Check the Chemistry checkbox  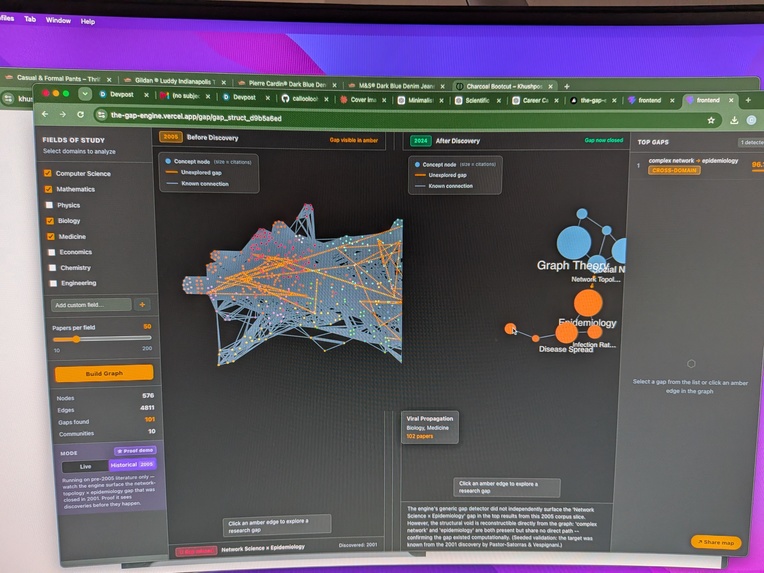[x=52, y=267]
